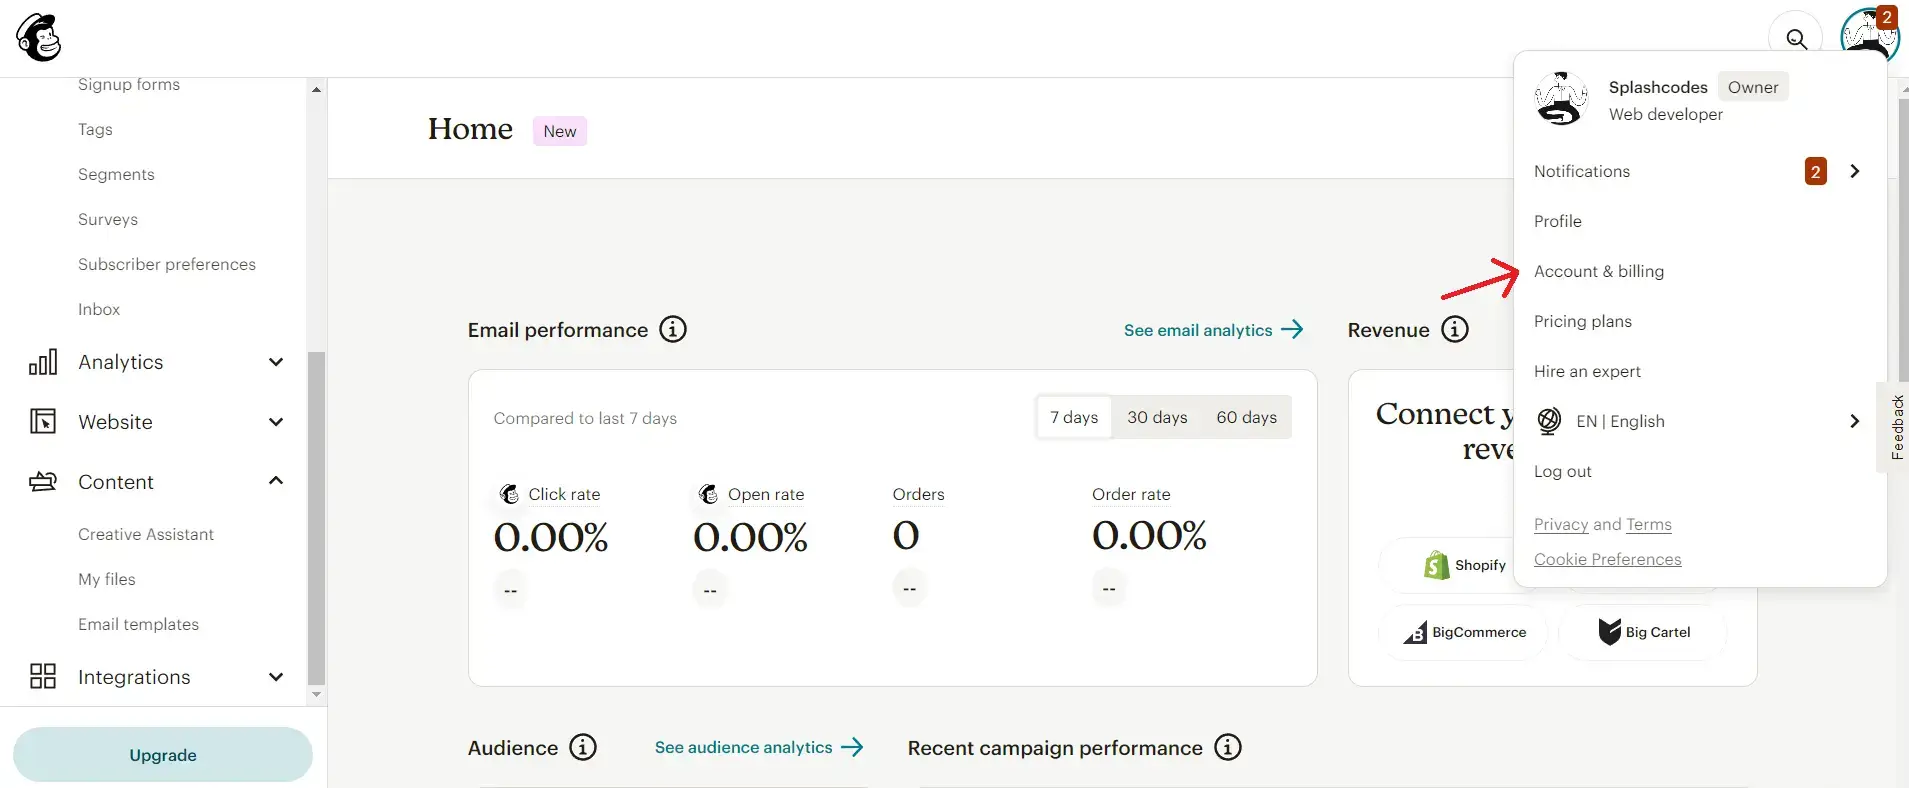Click the BigCommerce integration button

click(1464, 632)
